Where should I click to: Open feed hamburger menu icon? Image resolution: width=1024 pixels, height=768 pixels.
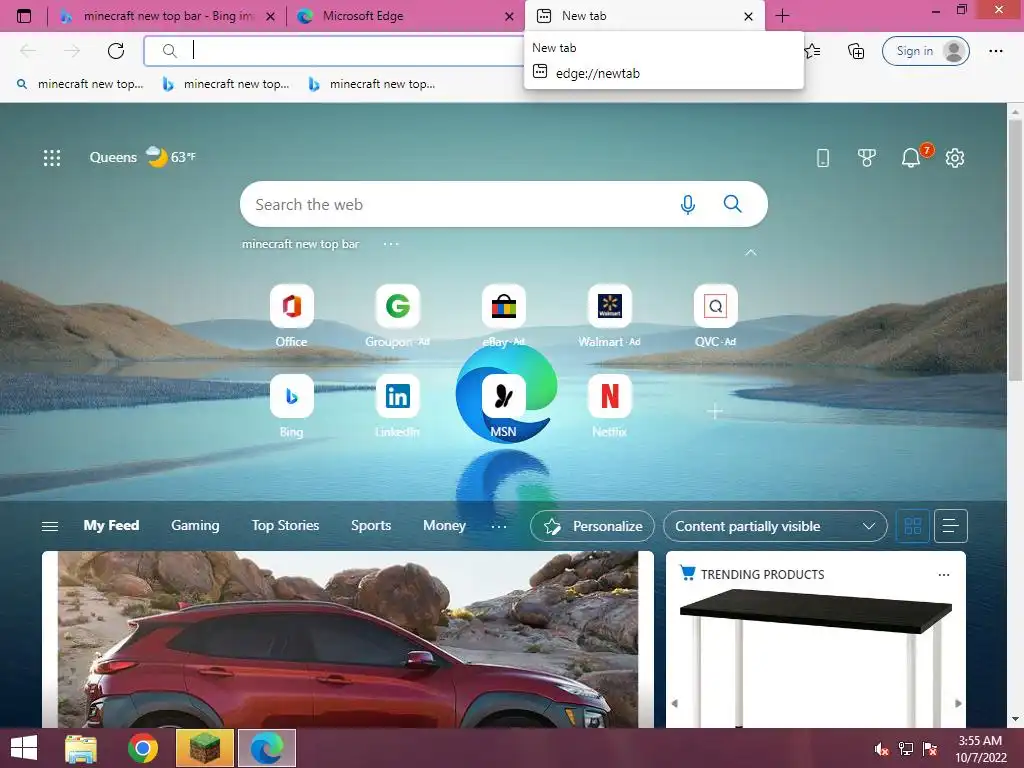tap(50, 526)
